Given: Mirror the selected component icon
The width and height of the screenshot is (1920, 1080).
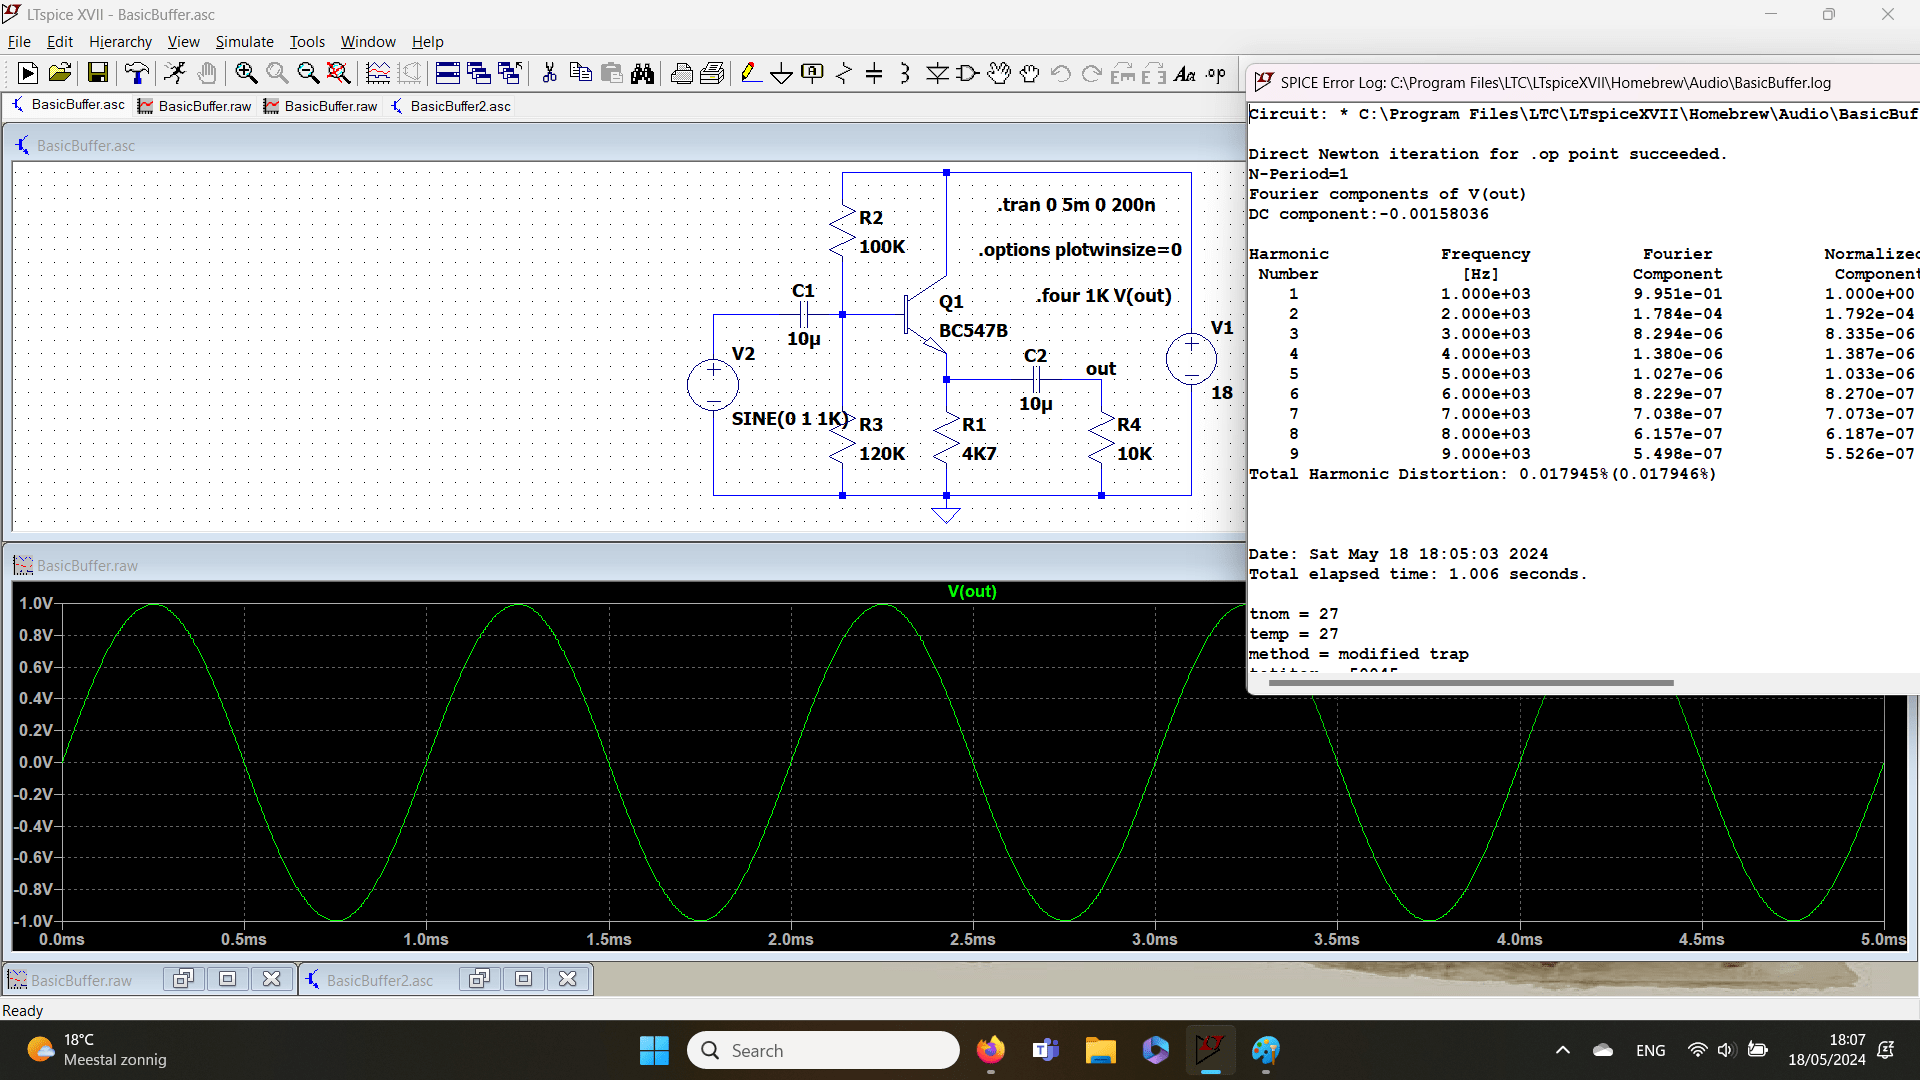Looking at the screenshot, I should coord(1154,73).
